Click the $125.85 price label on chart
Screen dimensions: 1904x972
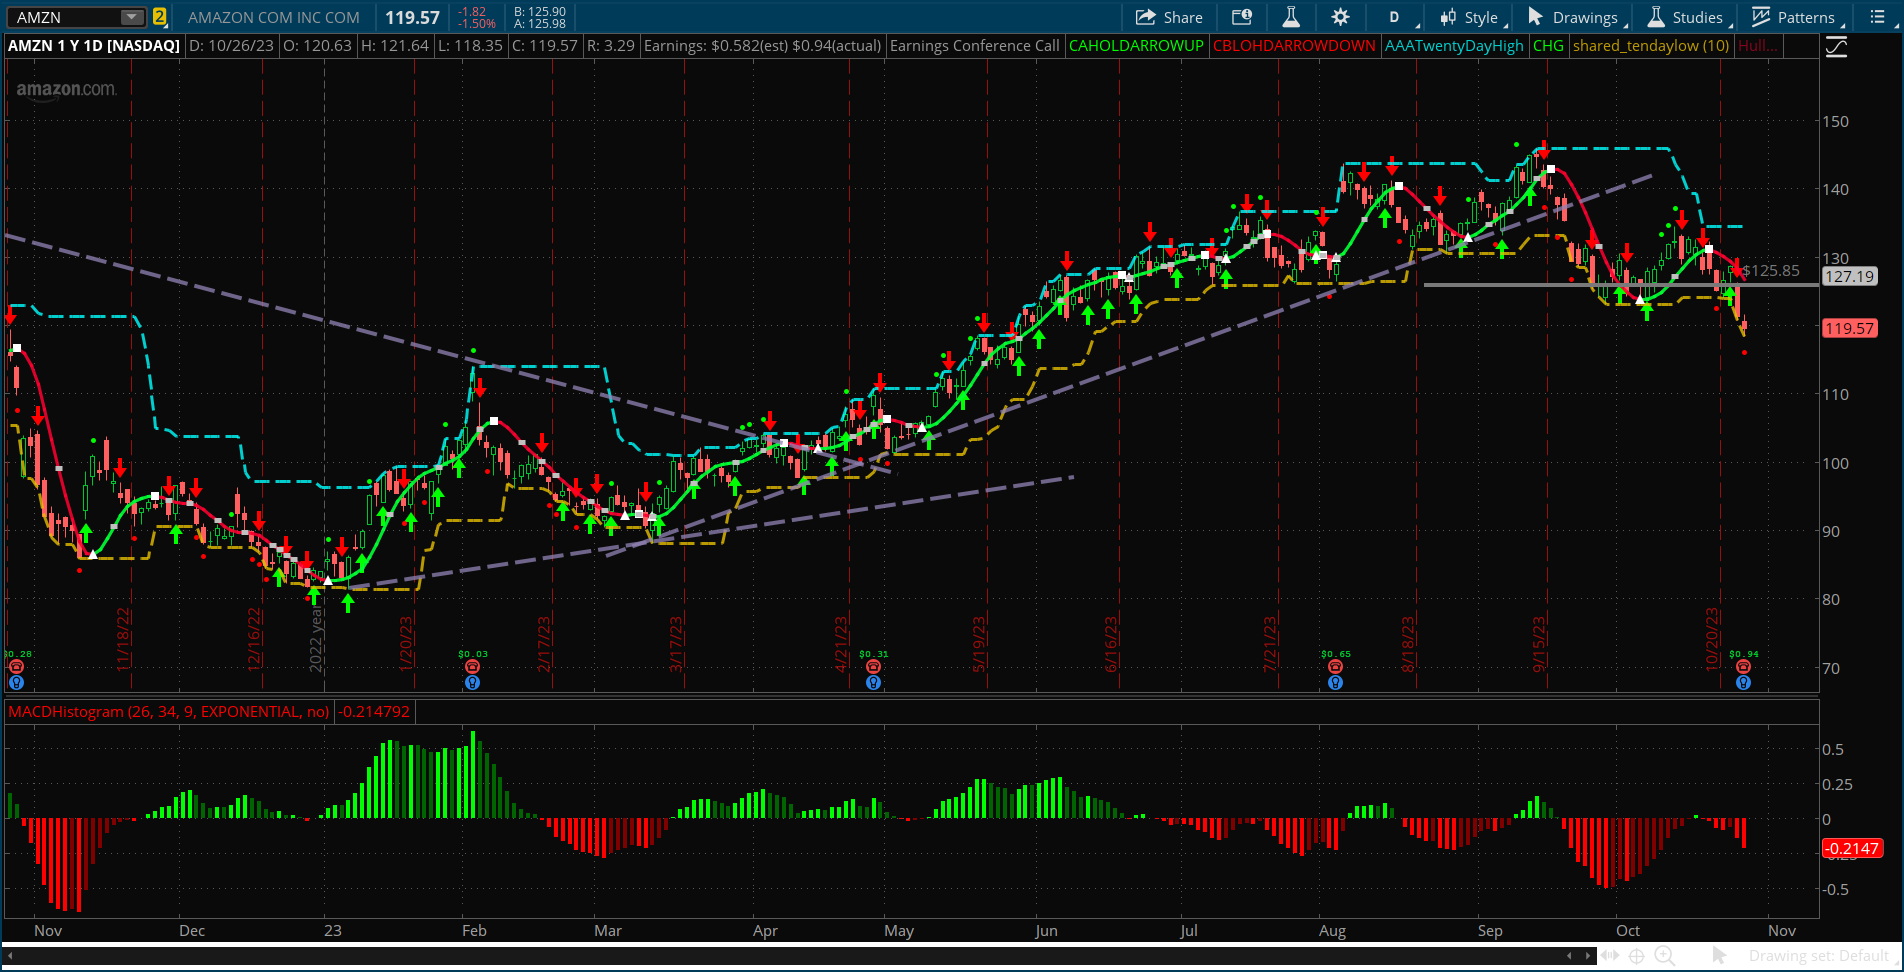pyautogui.click(x=1770, y=270)
